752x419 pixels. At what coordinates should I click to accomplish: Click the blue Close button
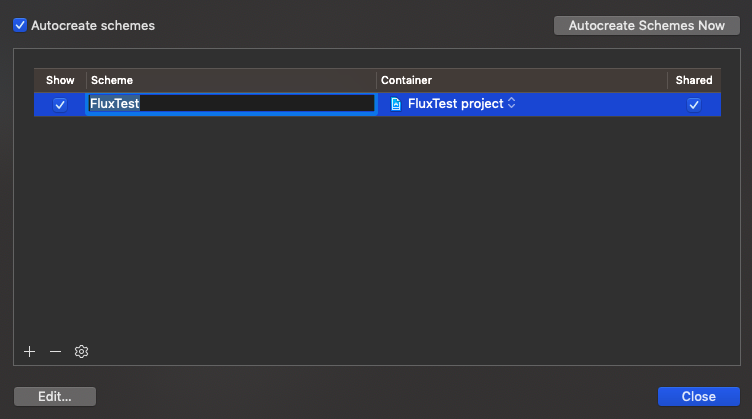(699, 396)
